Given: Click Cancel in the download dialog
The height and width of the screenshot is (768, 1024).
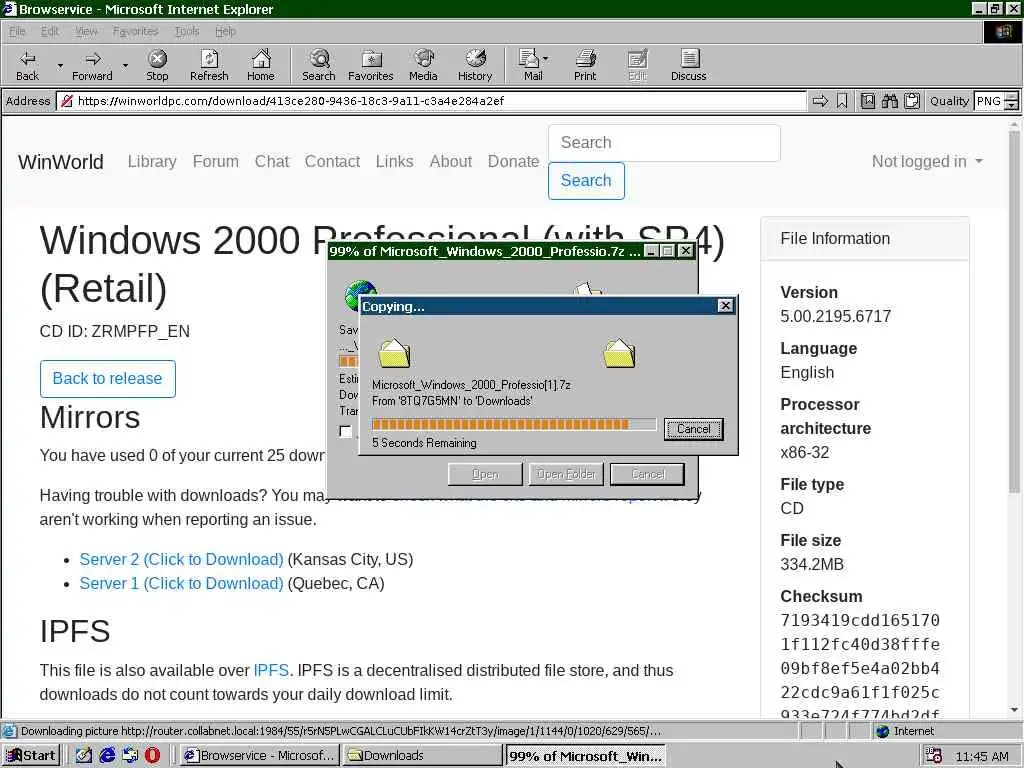Looking at the screenshot, I should click(x=647, y=474).
